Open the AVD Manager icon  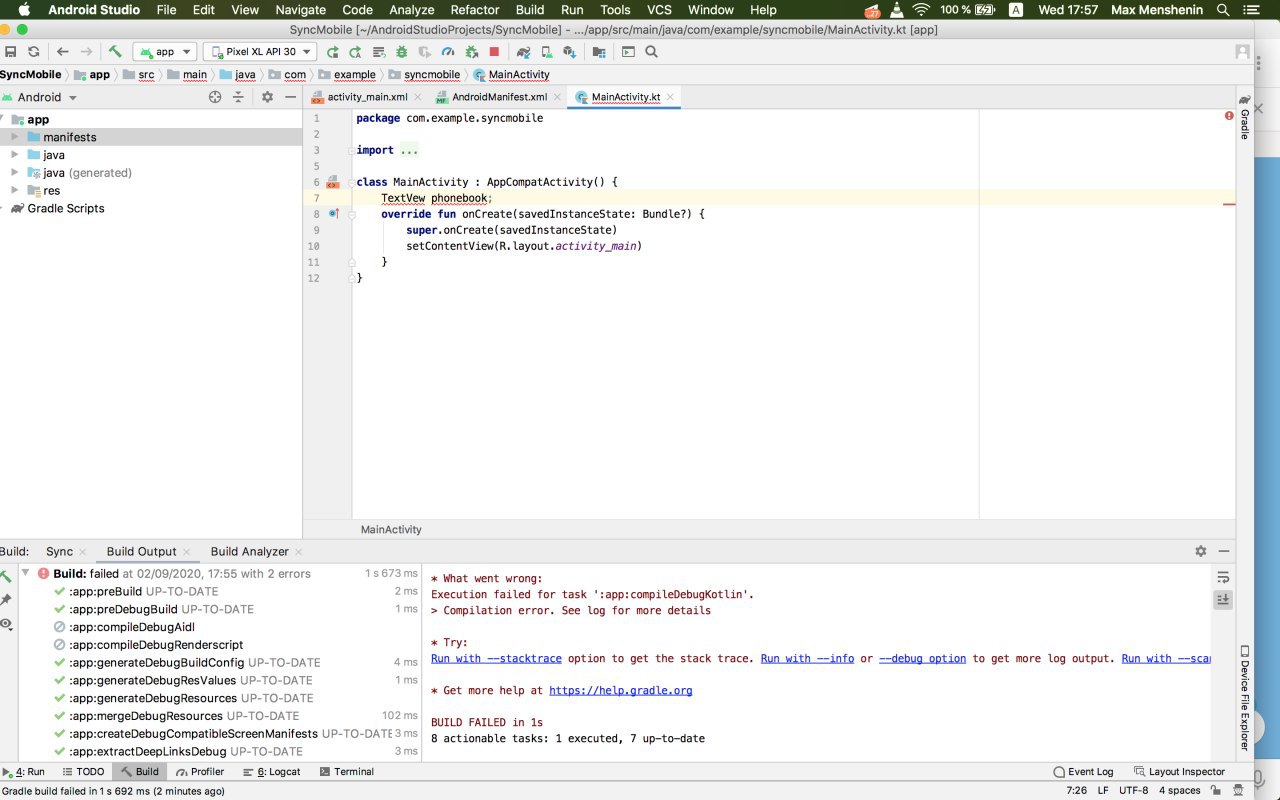547,52
